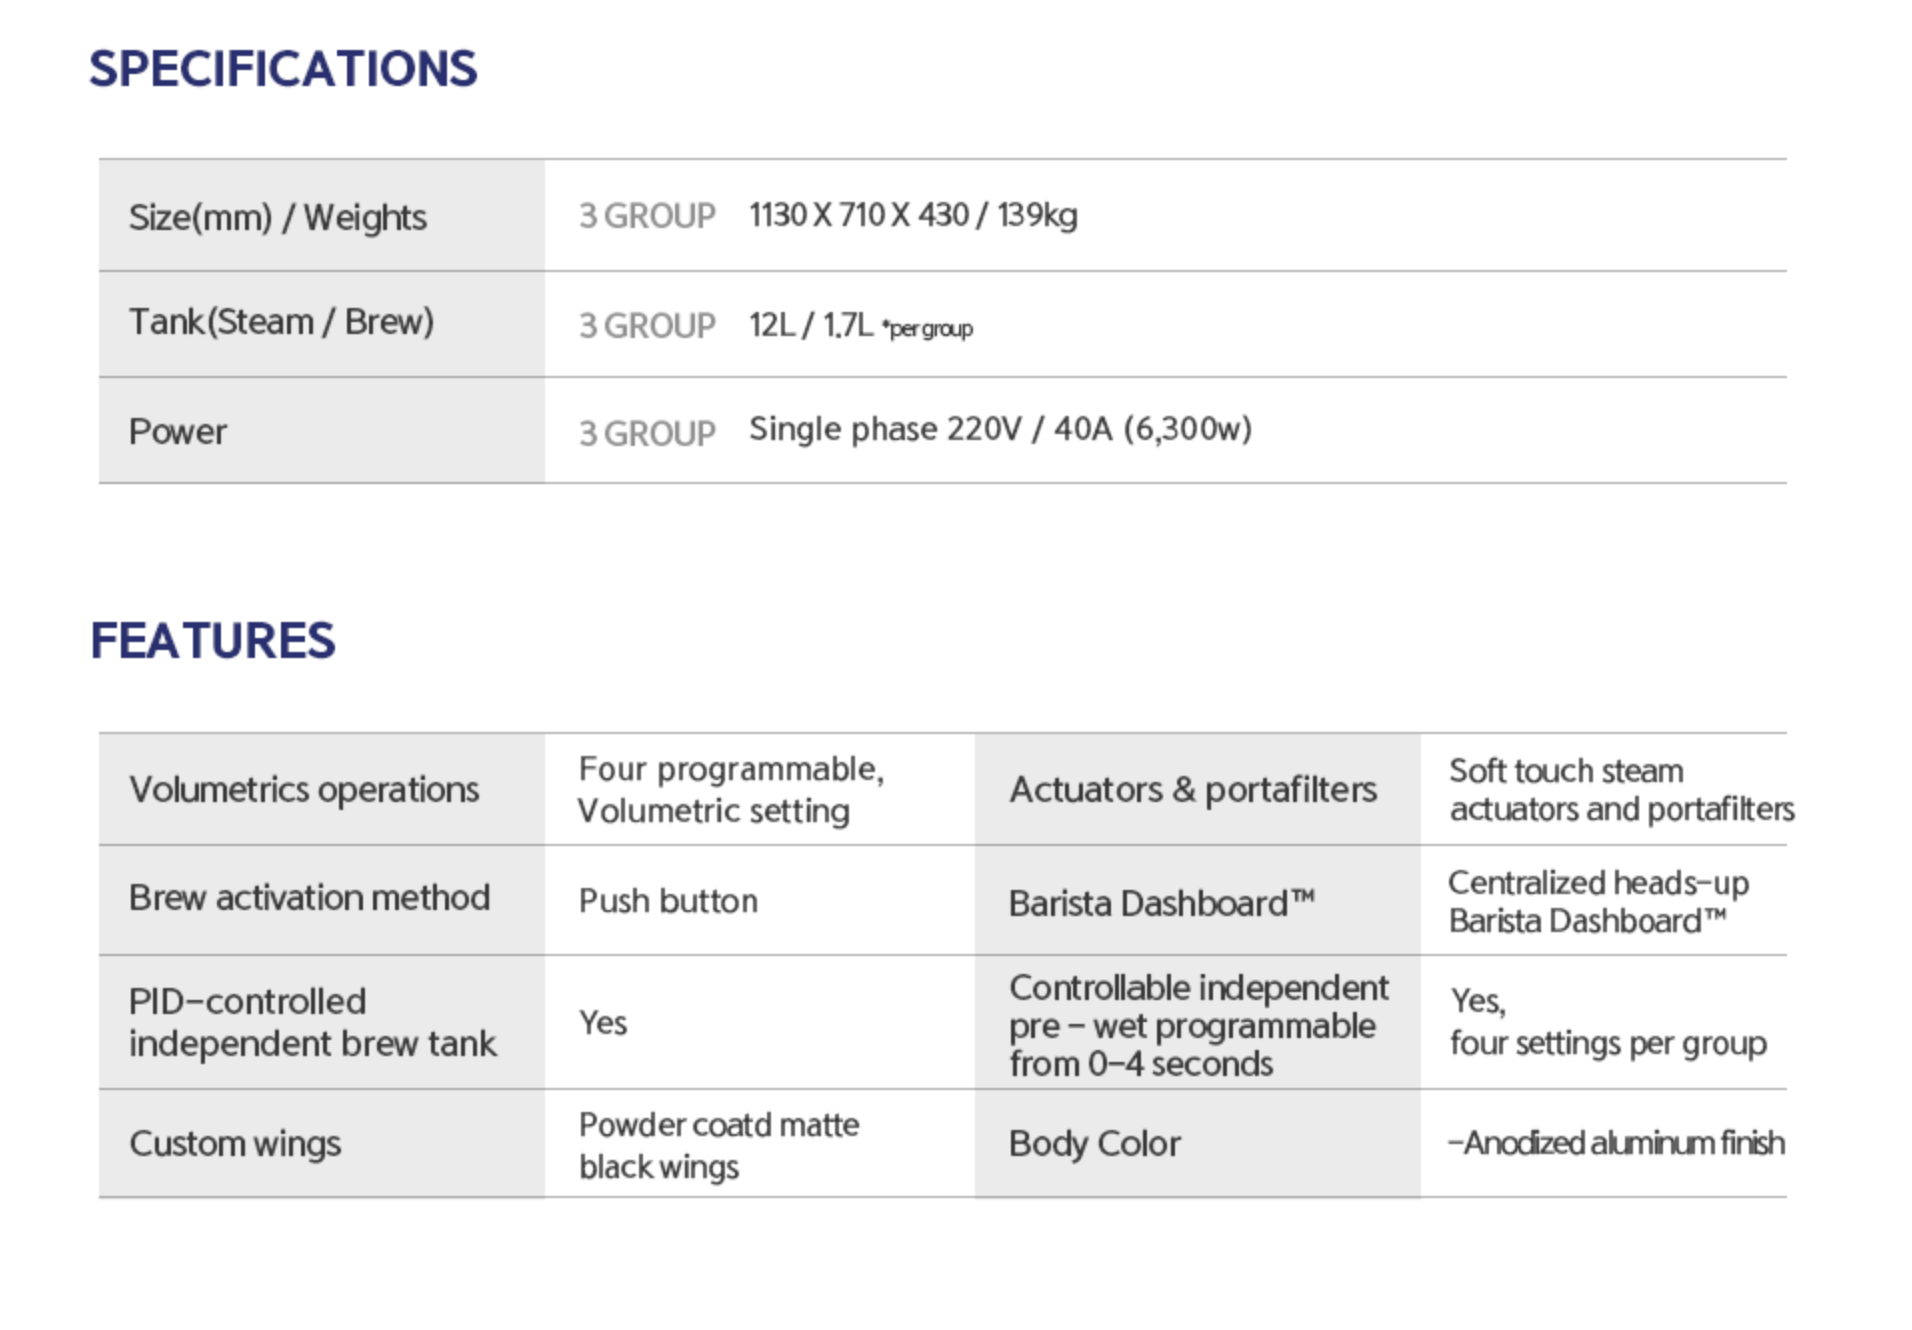Screen dimensions: 1912x1330
Task: Click the Push button value text
Action: point(668,901)
